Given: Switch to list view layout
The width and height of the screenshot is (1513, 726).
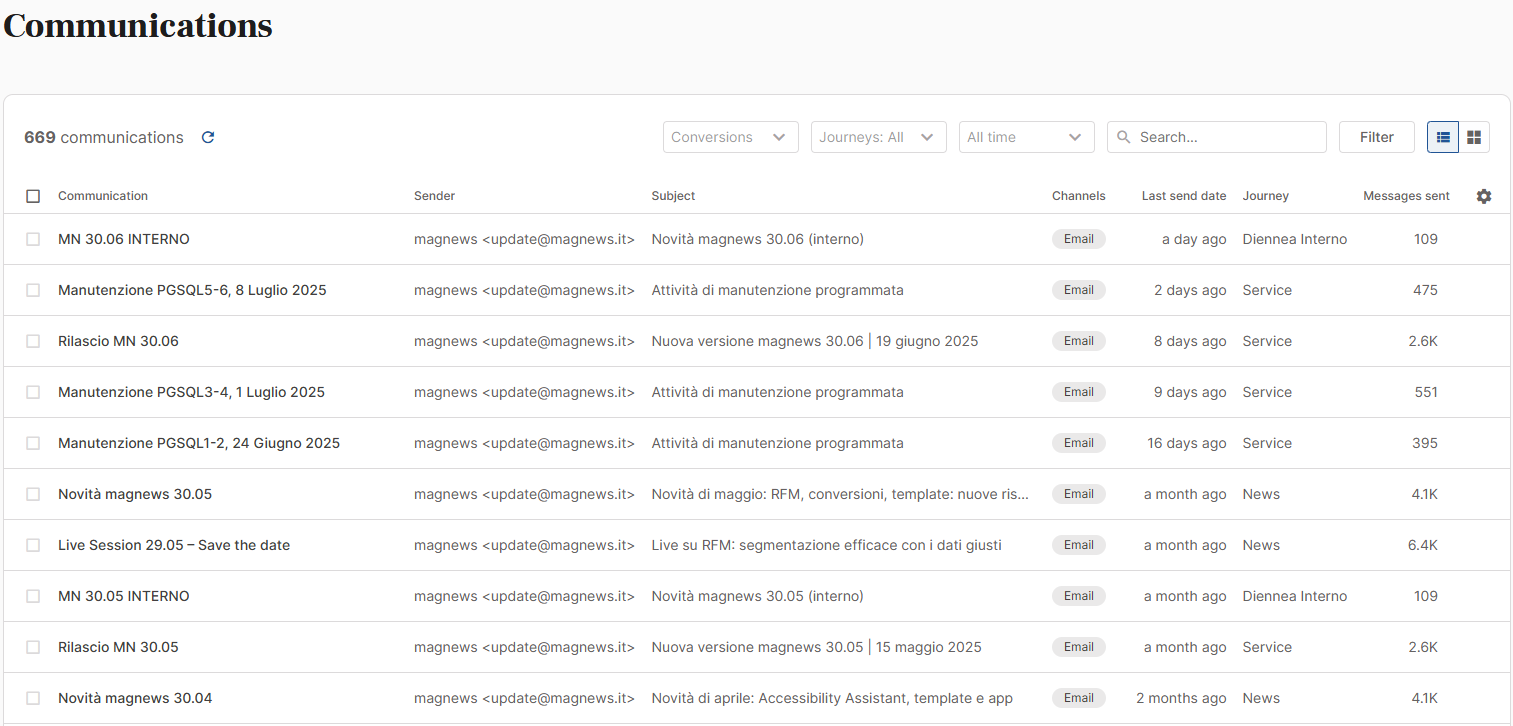Looking at the screenshot, I should point(1443,137).
